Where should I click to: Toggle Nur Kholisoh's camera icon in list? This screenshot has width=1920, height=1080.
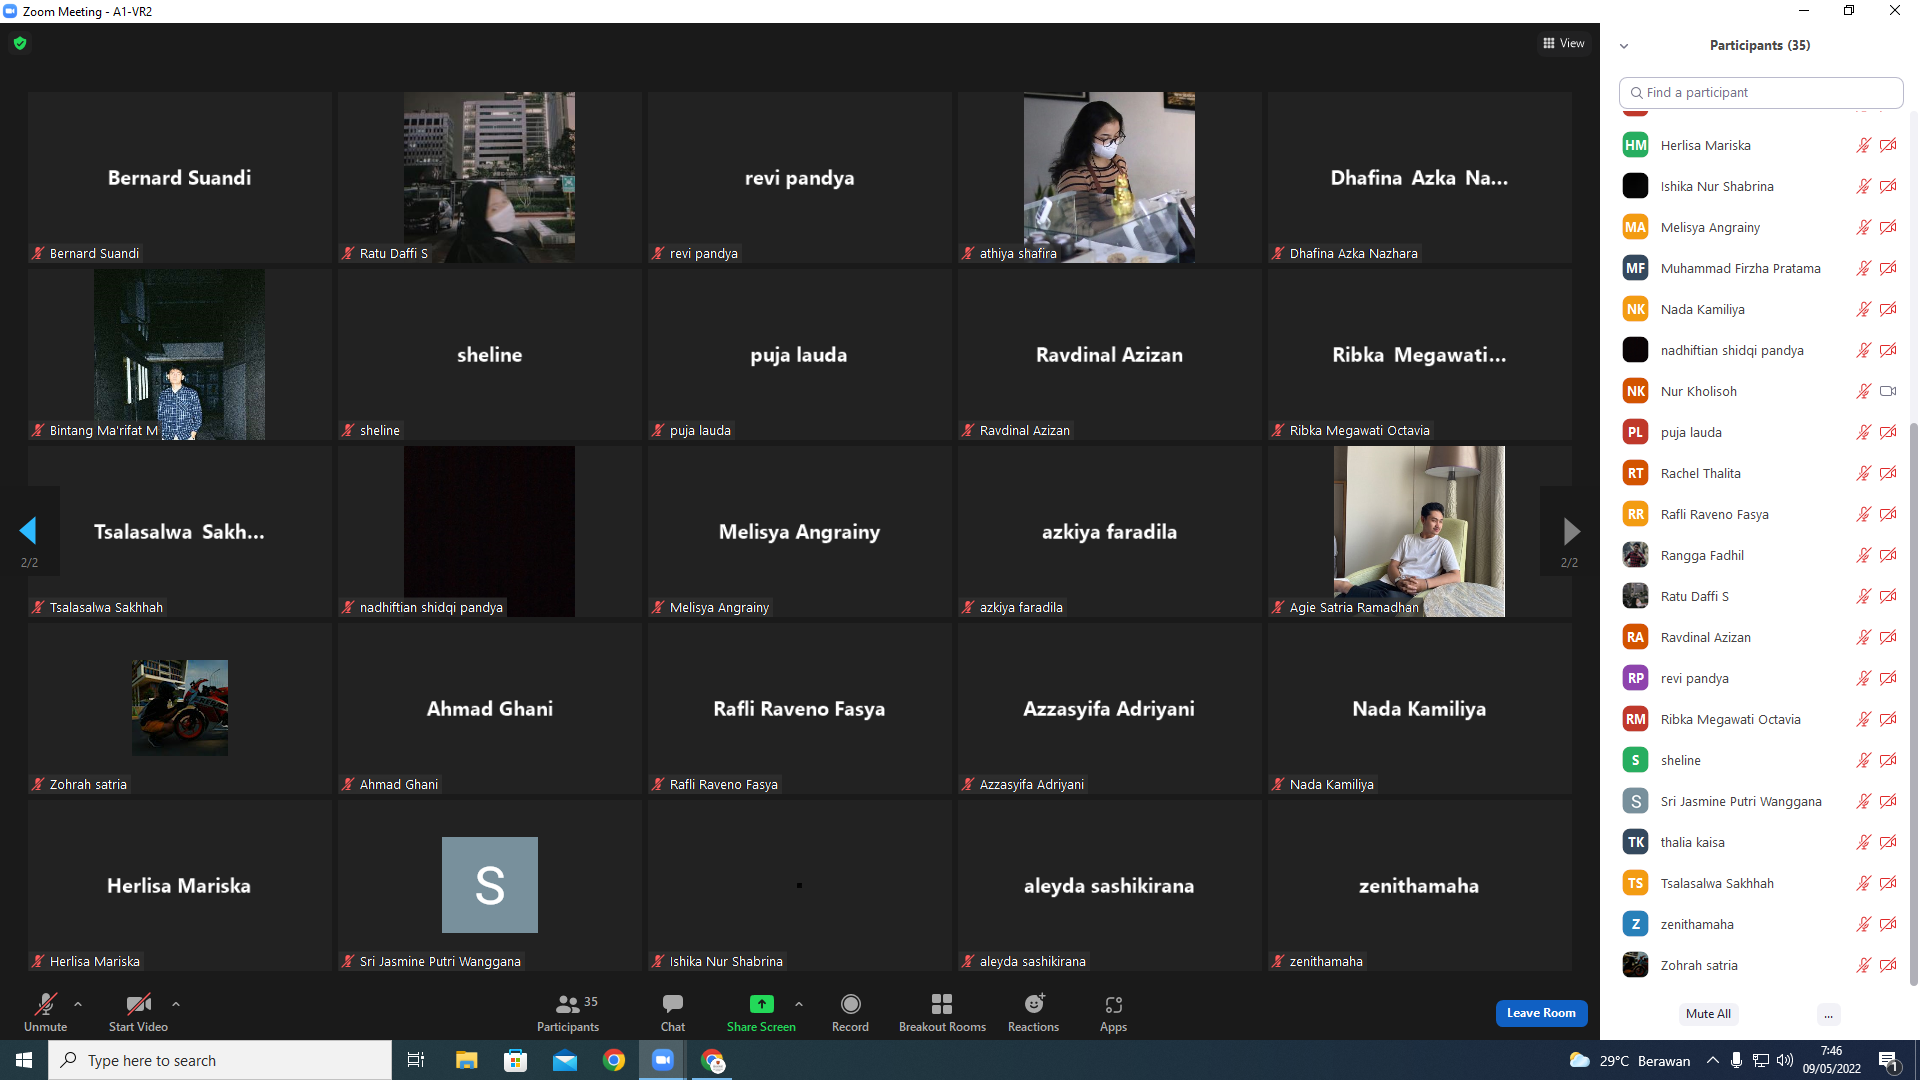point(1888,392)
